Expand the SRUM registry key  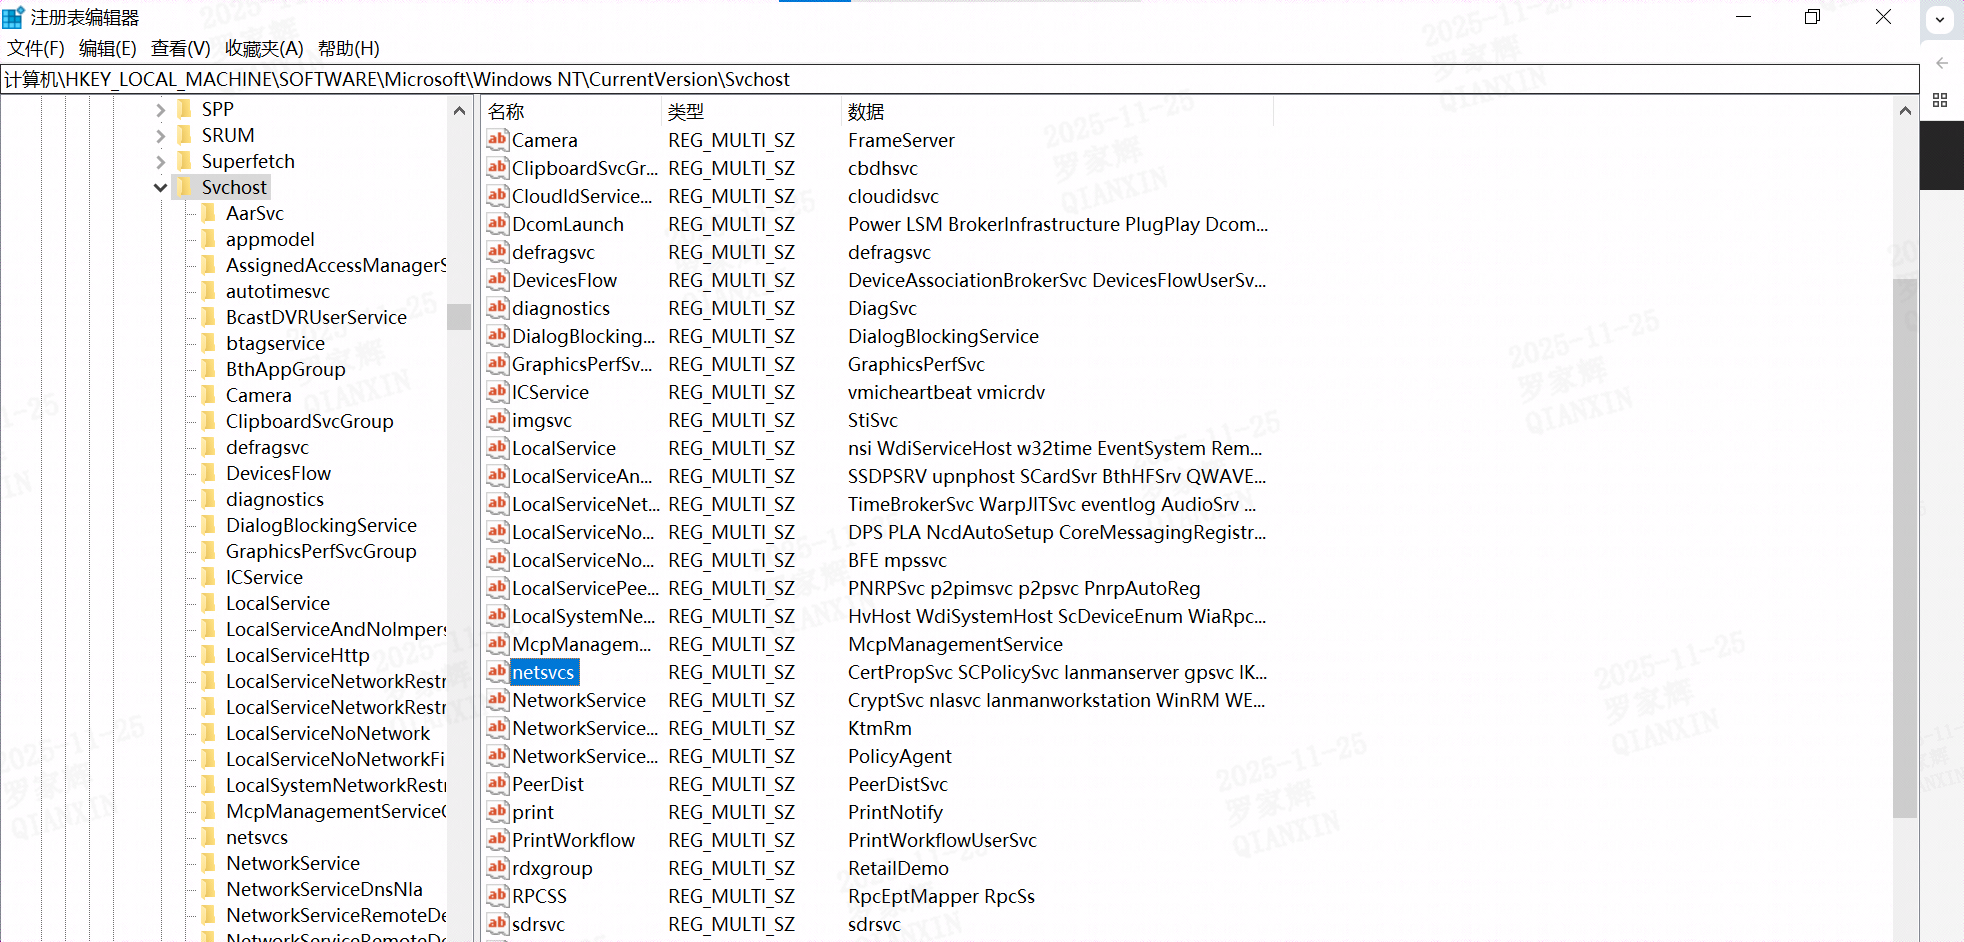click(x=160, y=135)
